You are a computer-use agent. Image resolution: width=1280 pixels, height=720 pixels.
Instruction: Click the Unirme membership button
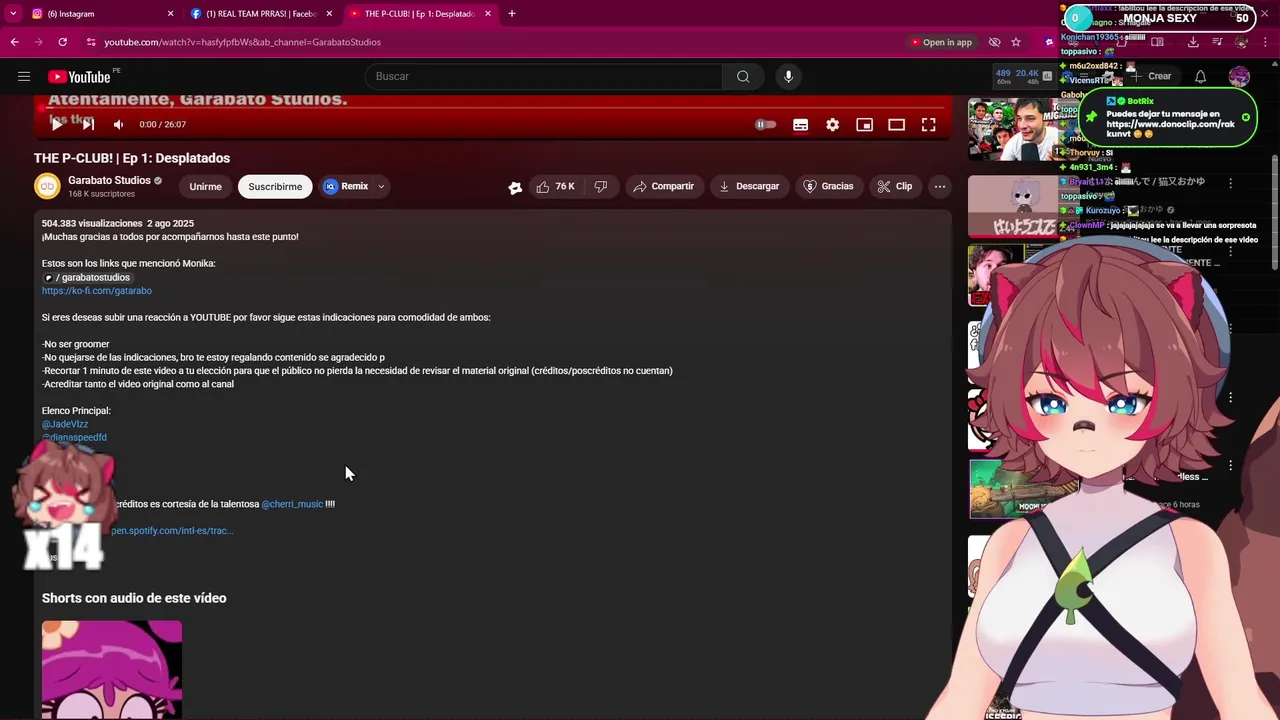pyautogui.click(x=205, y=186)
